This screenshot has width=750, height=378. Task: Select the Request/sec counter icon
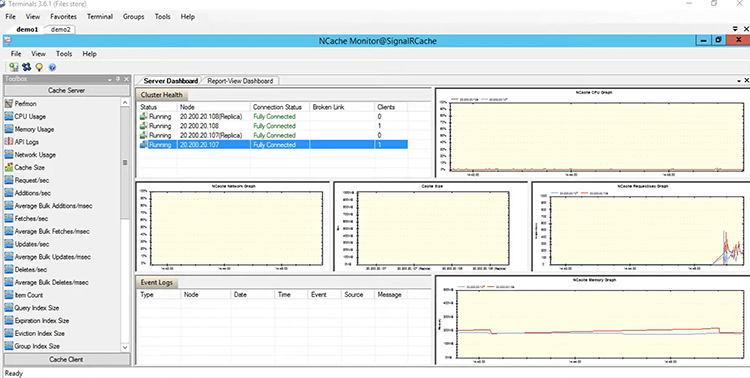tap(9, 180)
